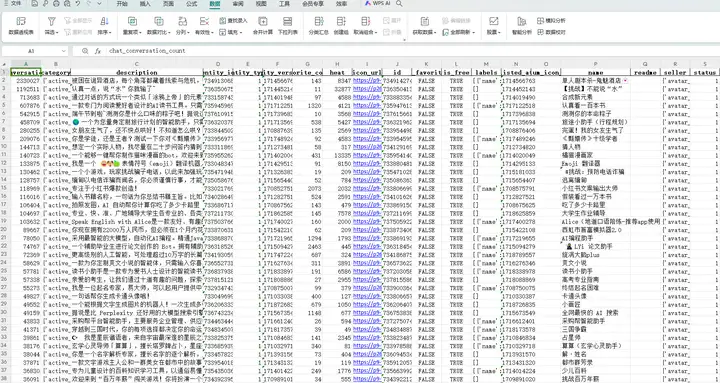The image size is (720, 383).
Task: Open the WPS AI button
Action: tap(377, 4)
